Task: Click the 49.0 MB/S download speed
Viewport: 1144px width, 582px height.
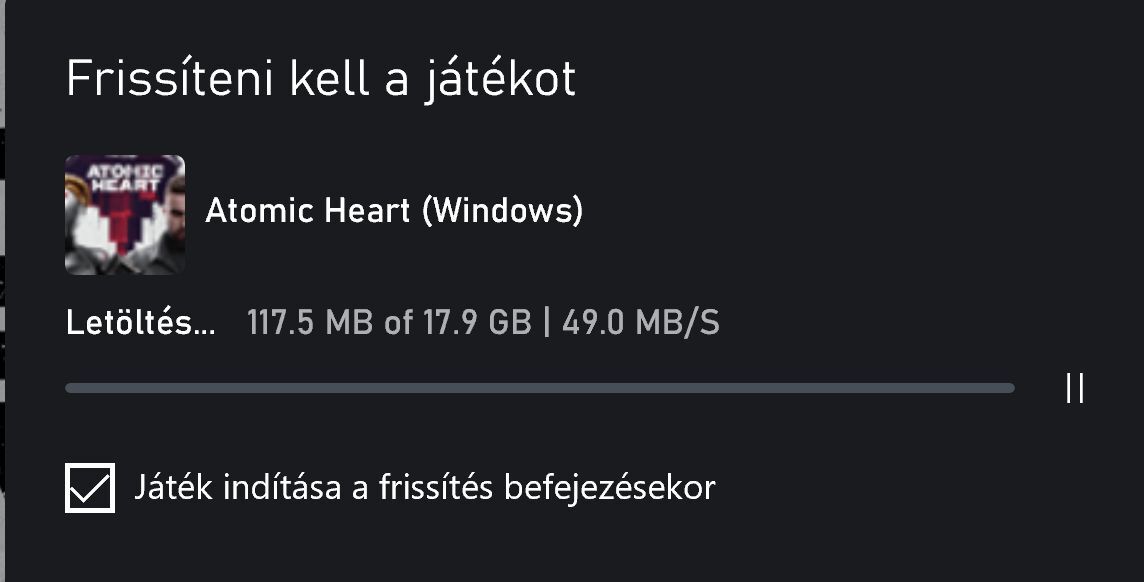Action: (x=641, y=323)
